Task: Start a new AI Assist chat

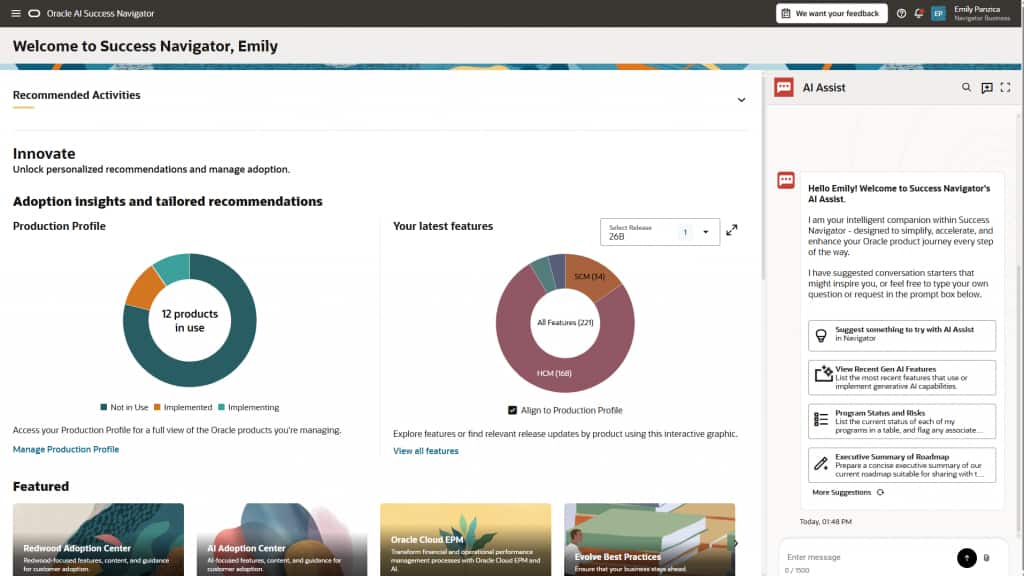Action: coord(987,88)
